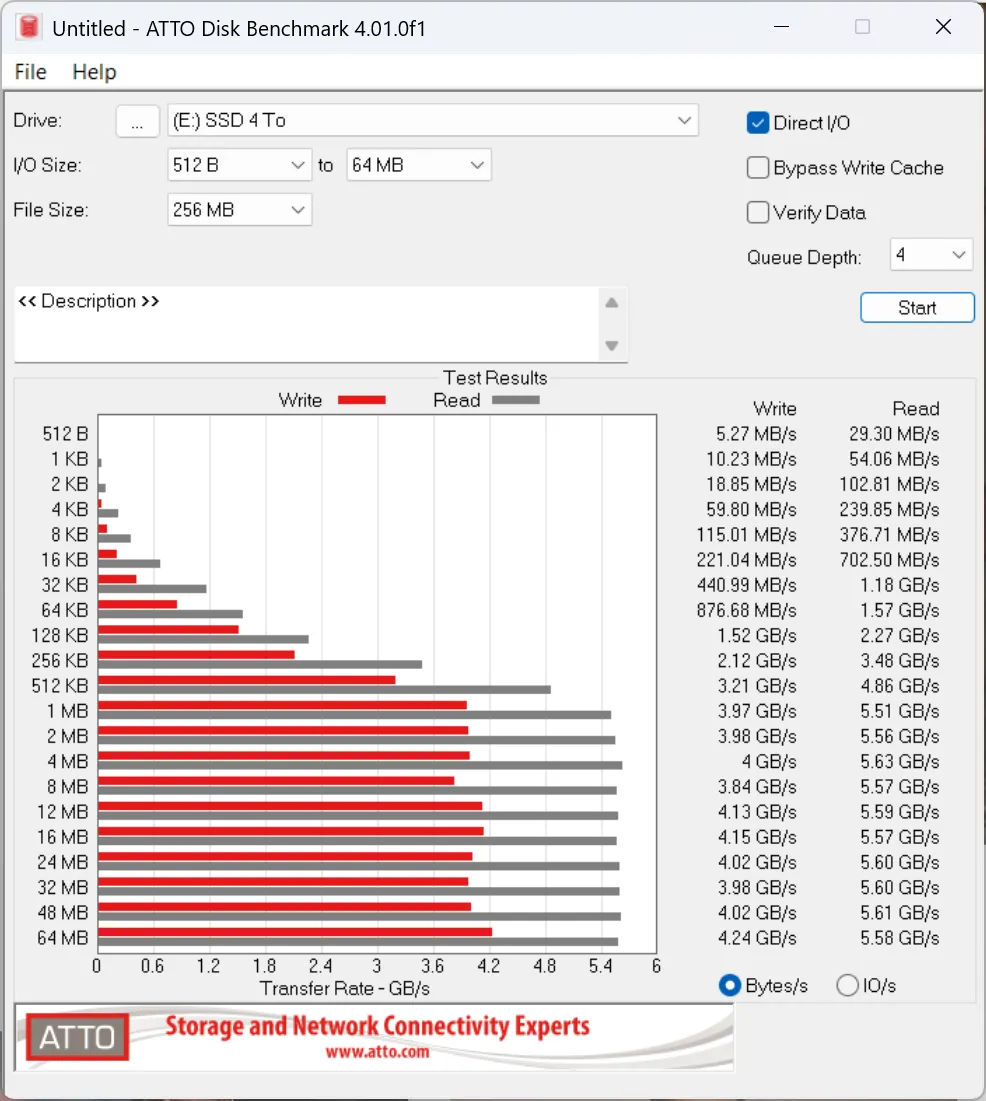
Task: Maximize the ATTO Disk Benchmark window
Action: pyautogui.click(x=862, y=28)
